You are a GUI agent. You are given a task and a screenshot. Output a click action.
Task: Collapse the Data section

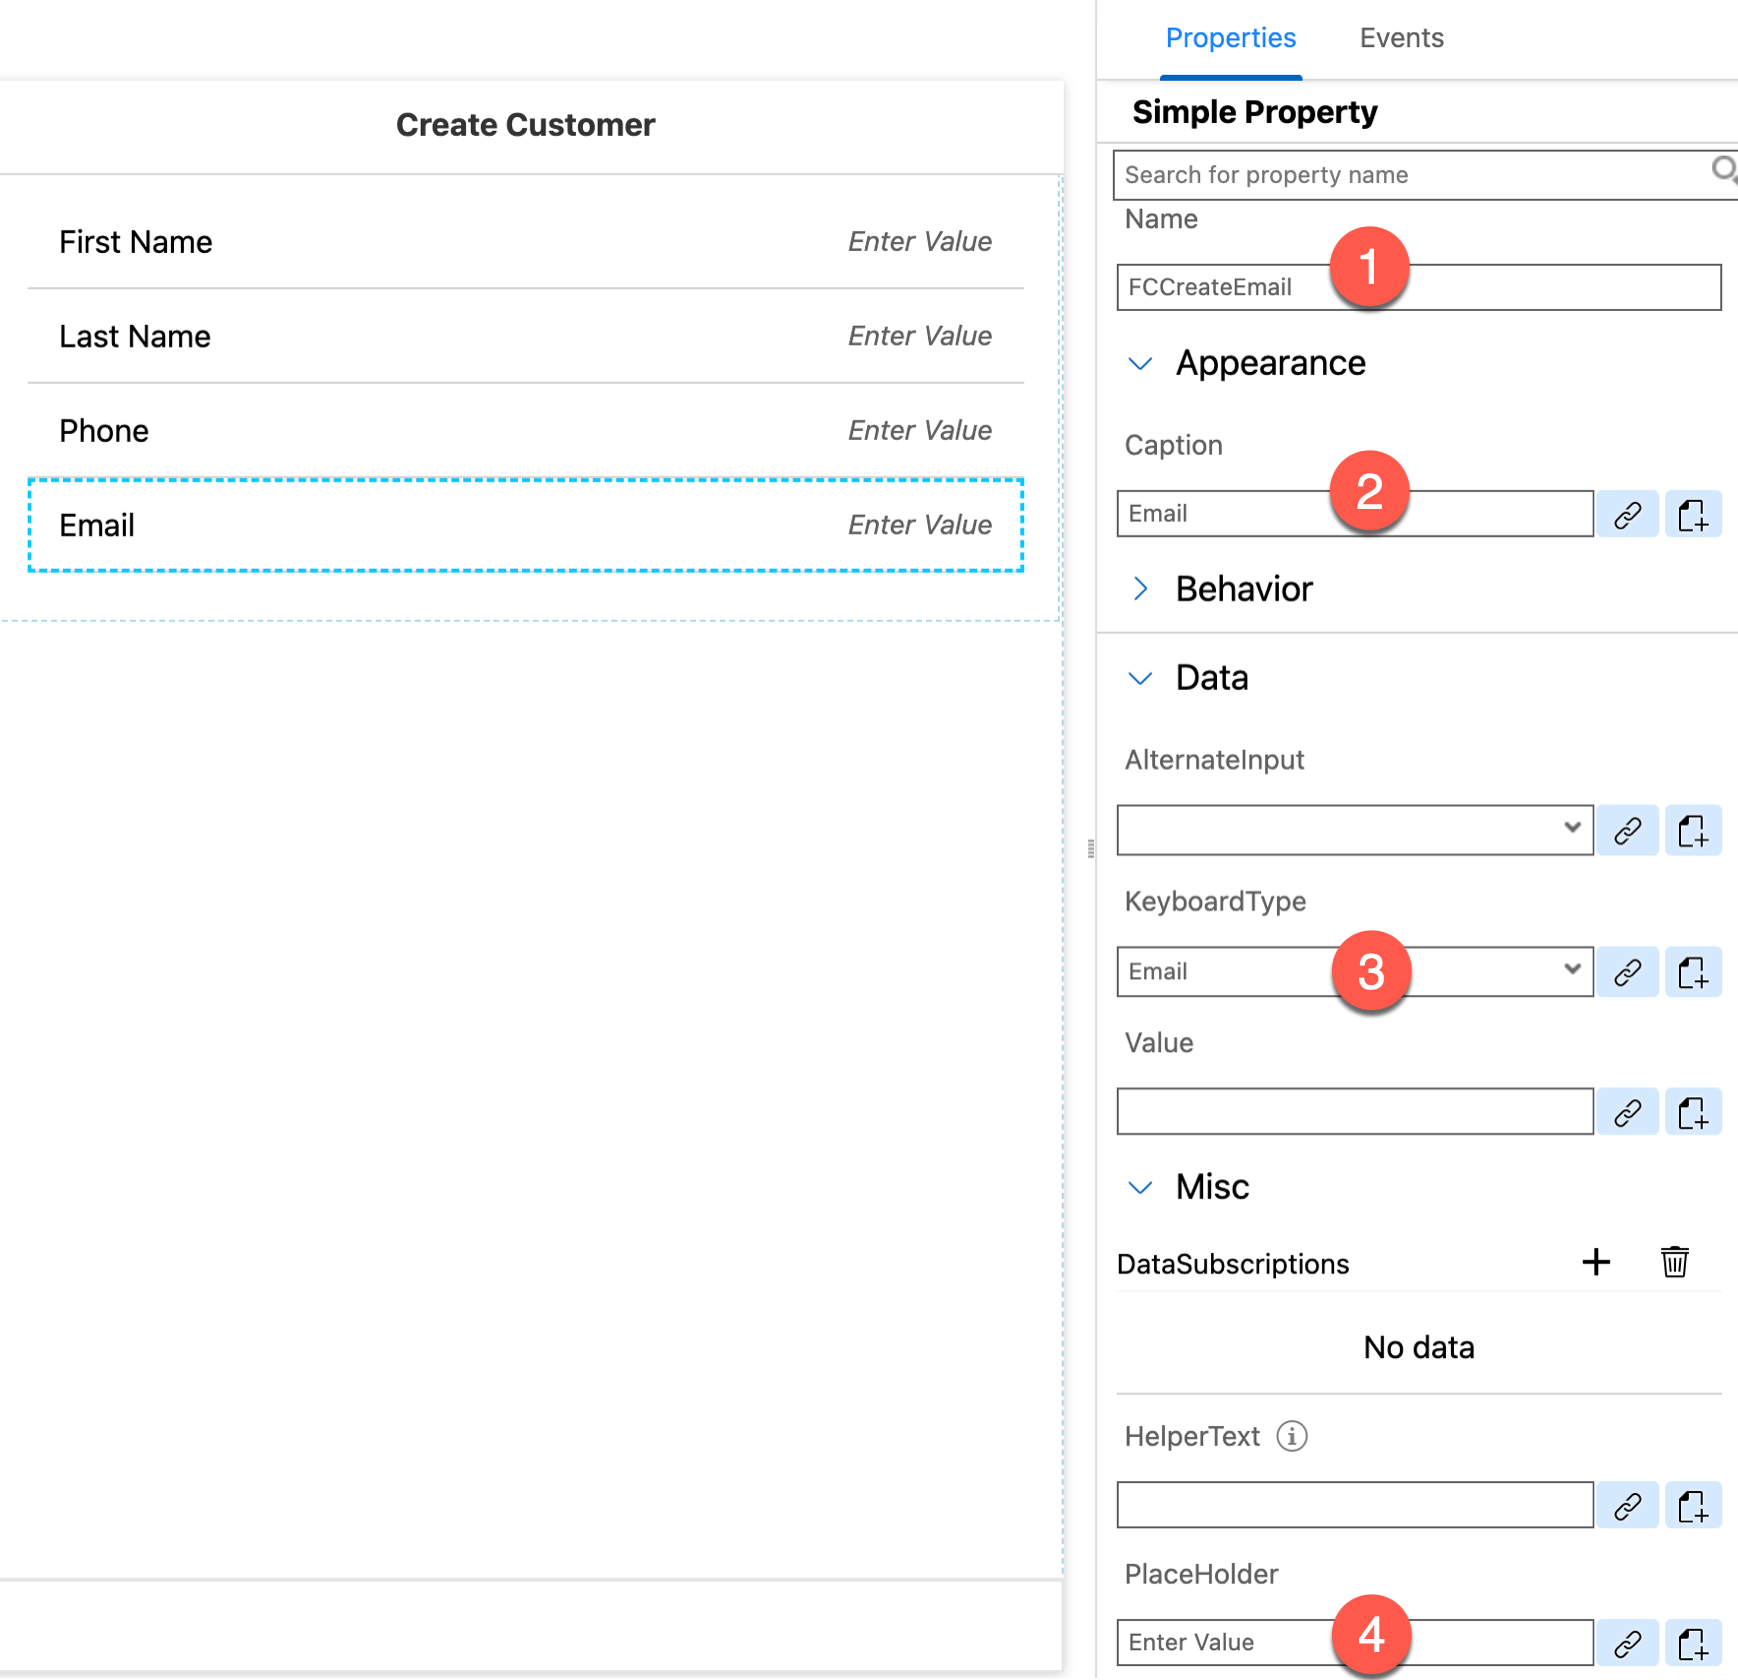[x=1140, y=678]
